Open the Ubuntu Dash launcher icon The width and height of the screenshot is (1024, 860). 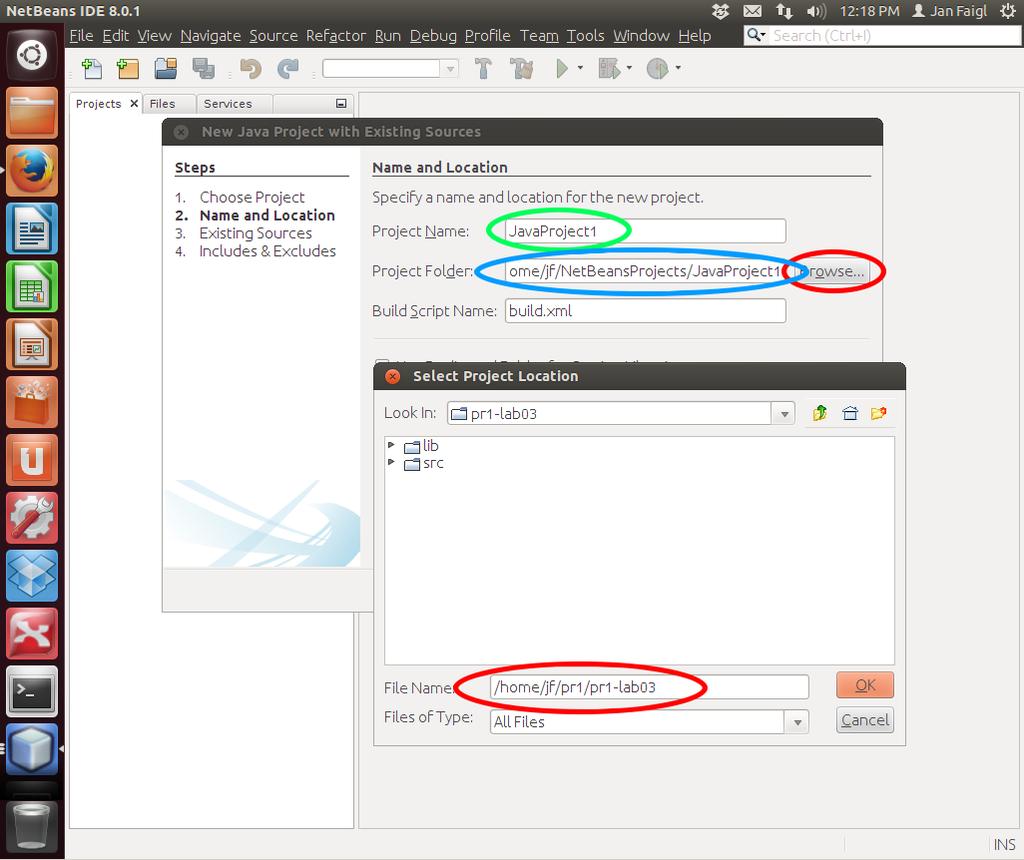32,55
